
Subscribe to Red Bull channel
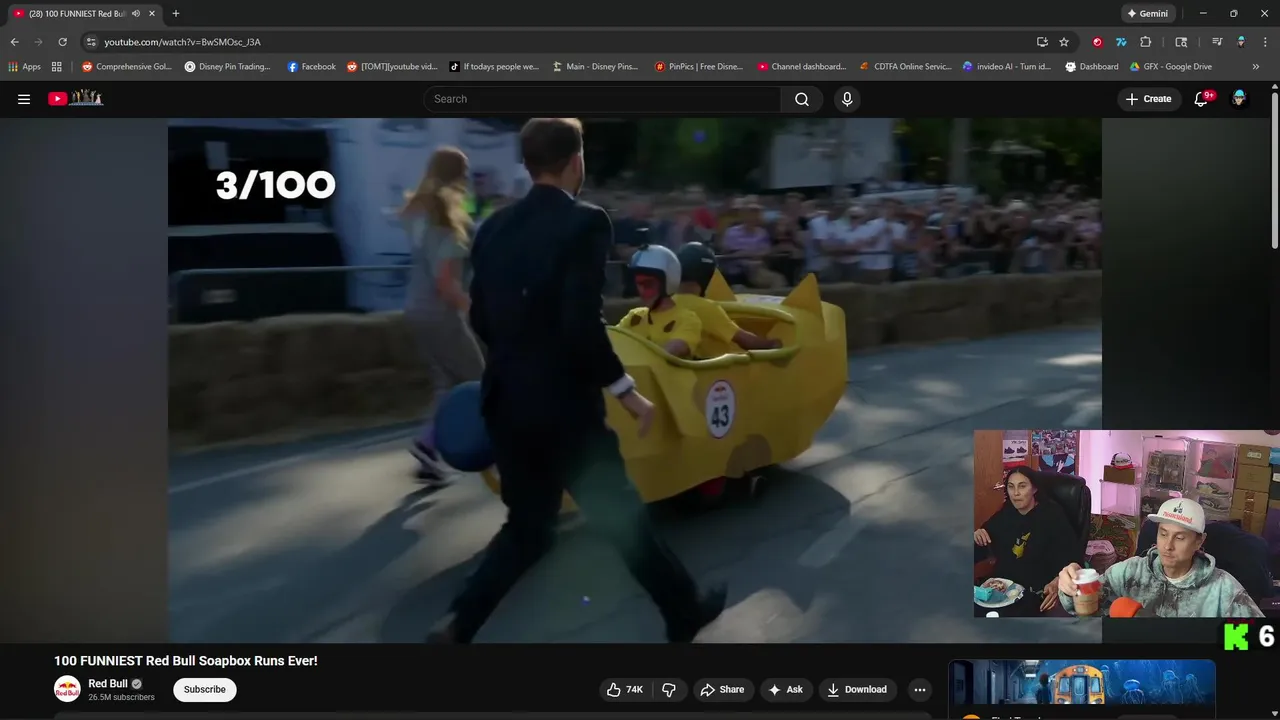[204, 689]
